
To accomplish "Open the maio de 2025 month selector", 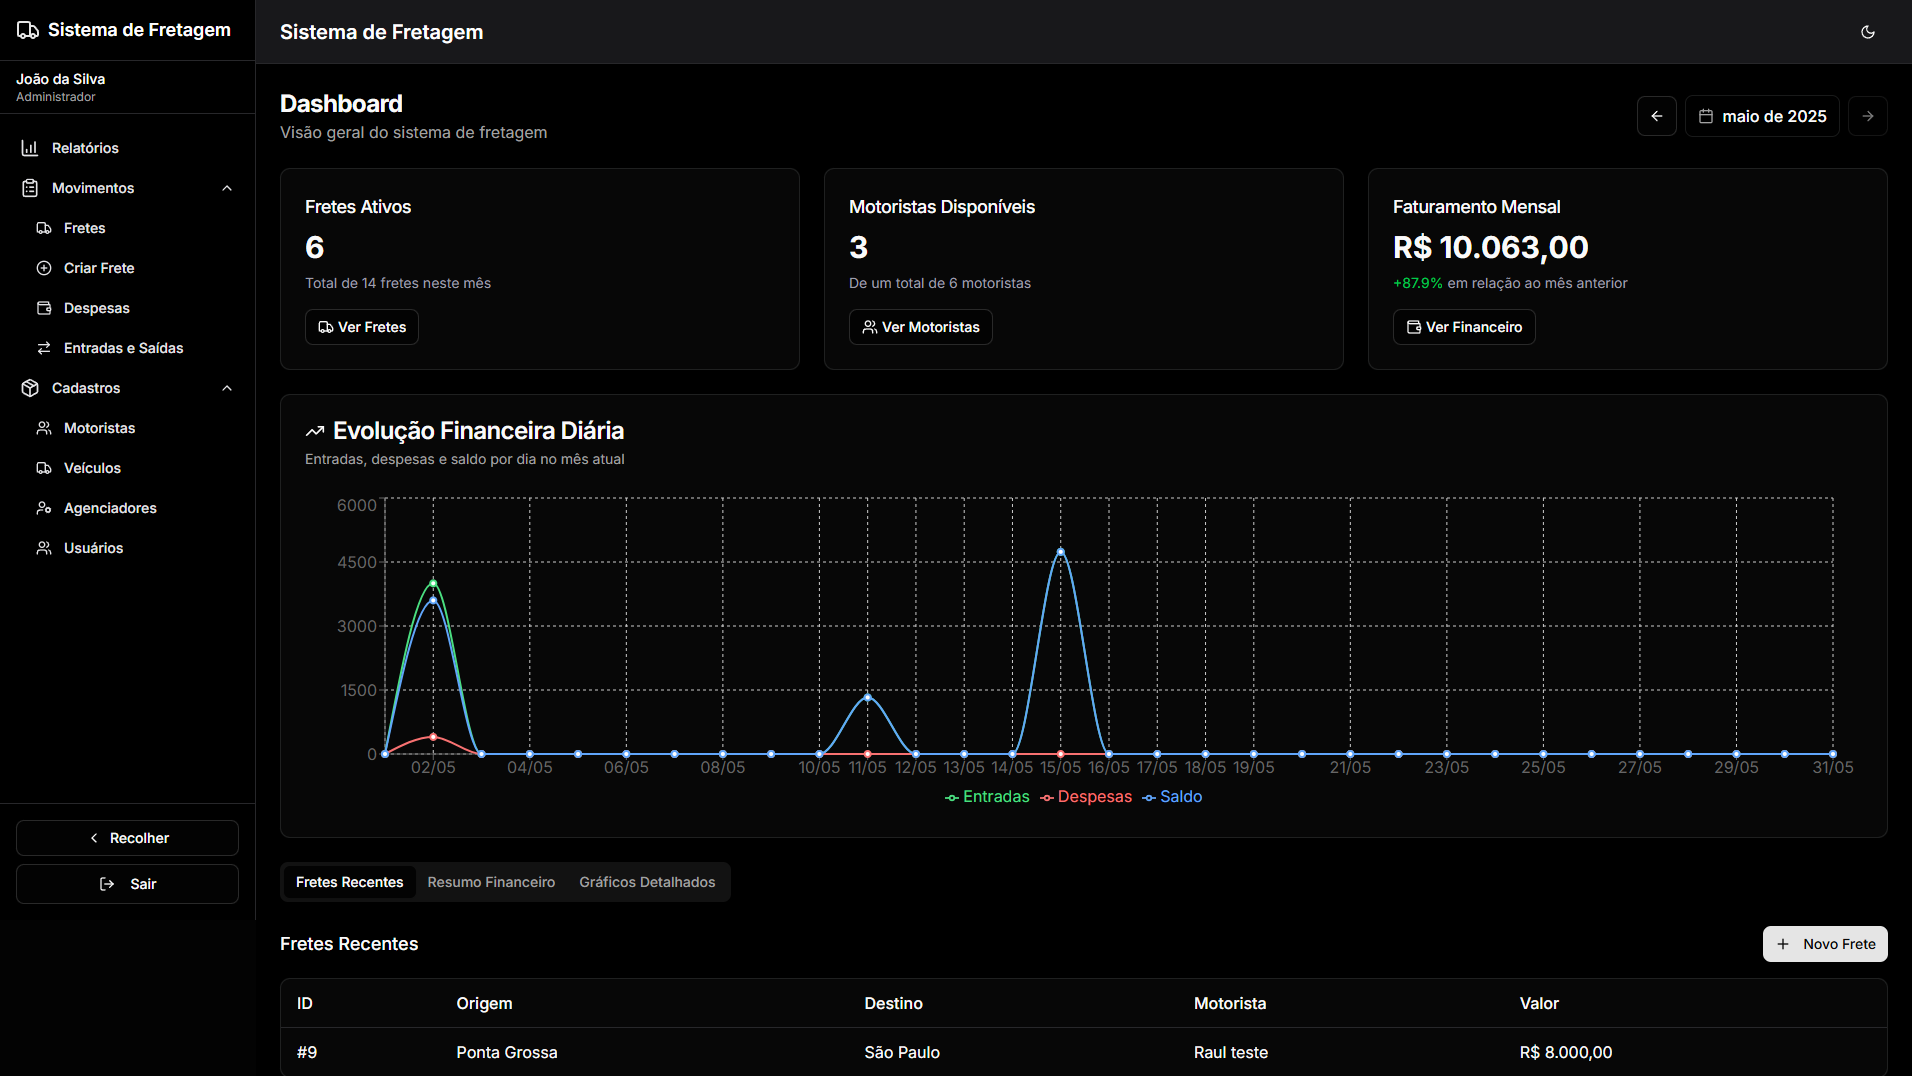I will tap(1761, 115).
